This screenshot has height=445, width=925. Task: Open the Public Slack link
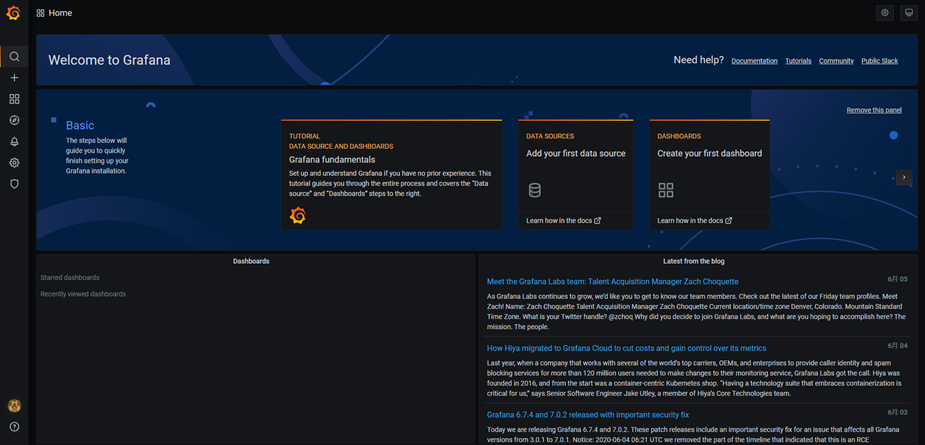coord(880,61)
